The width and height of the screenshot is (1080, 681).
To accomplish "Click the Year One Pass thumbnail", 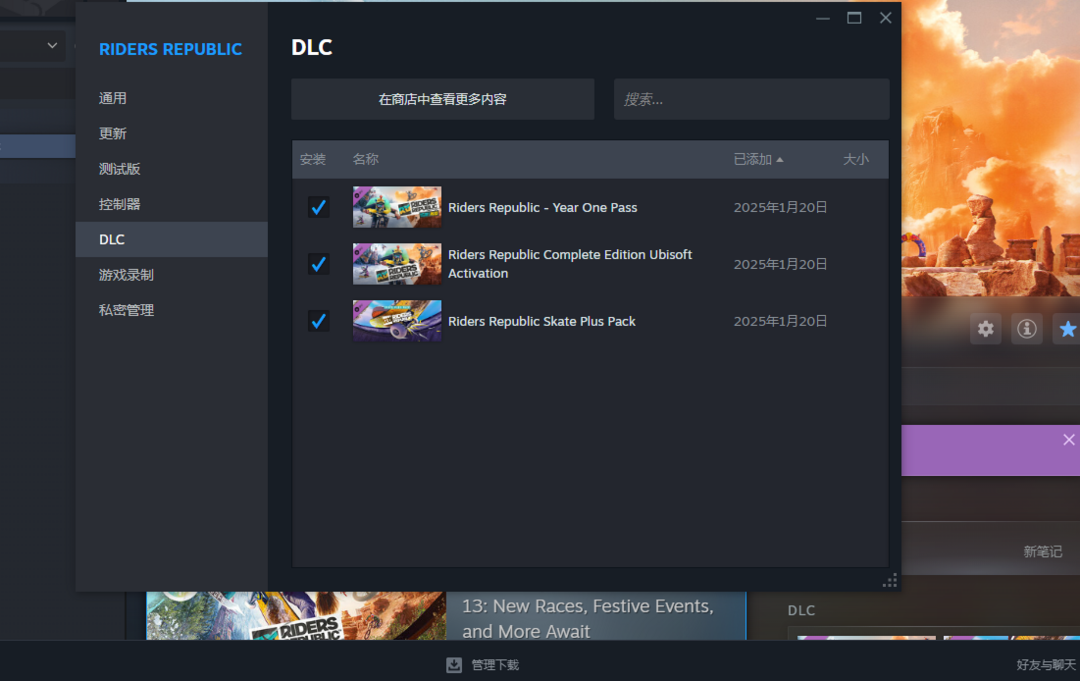I will click(x=397, y=207).
